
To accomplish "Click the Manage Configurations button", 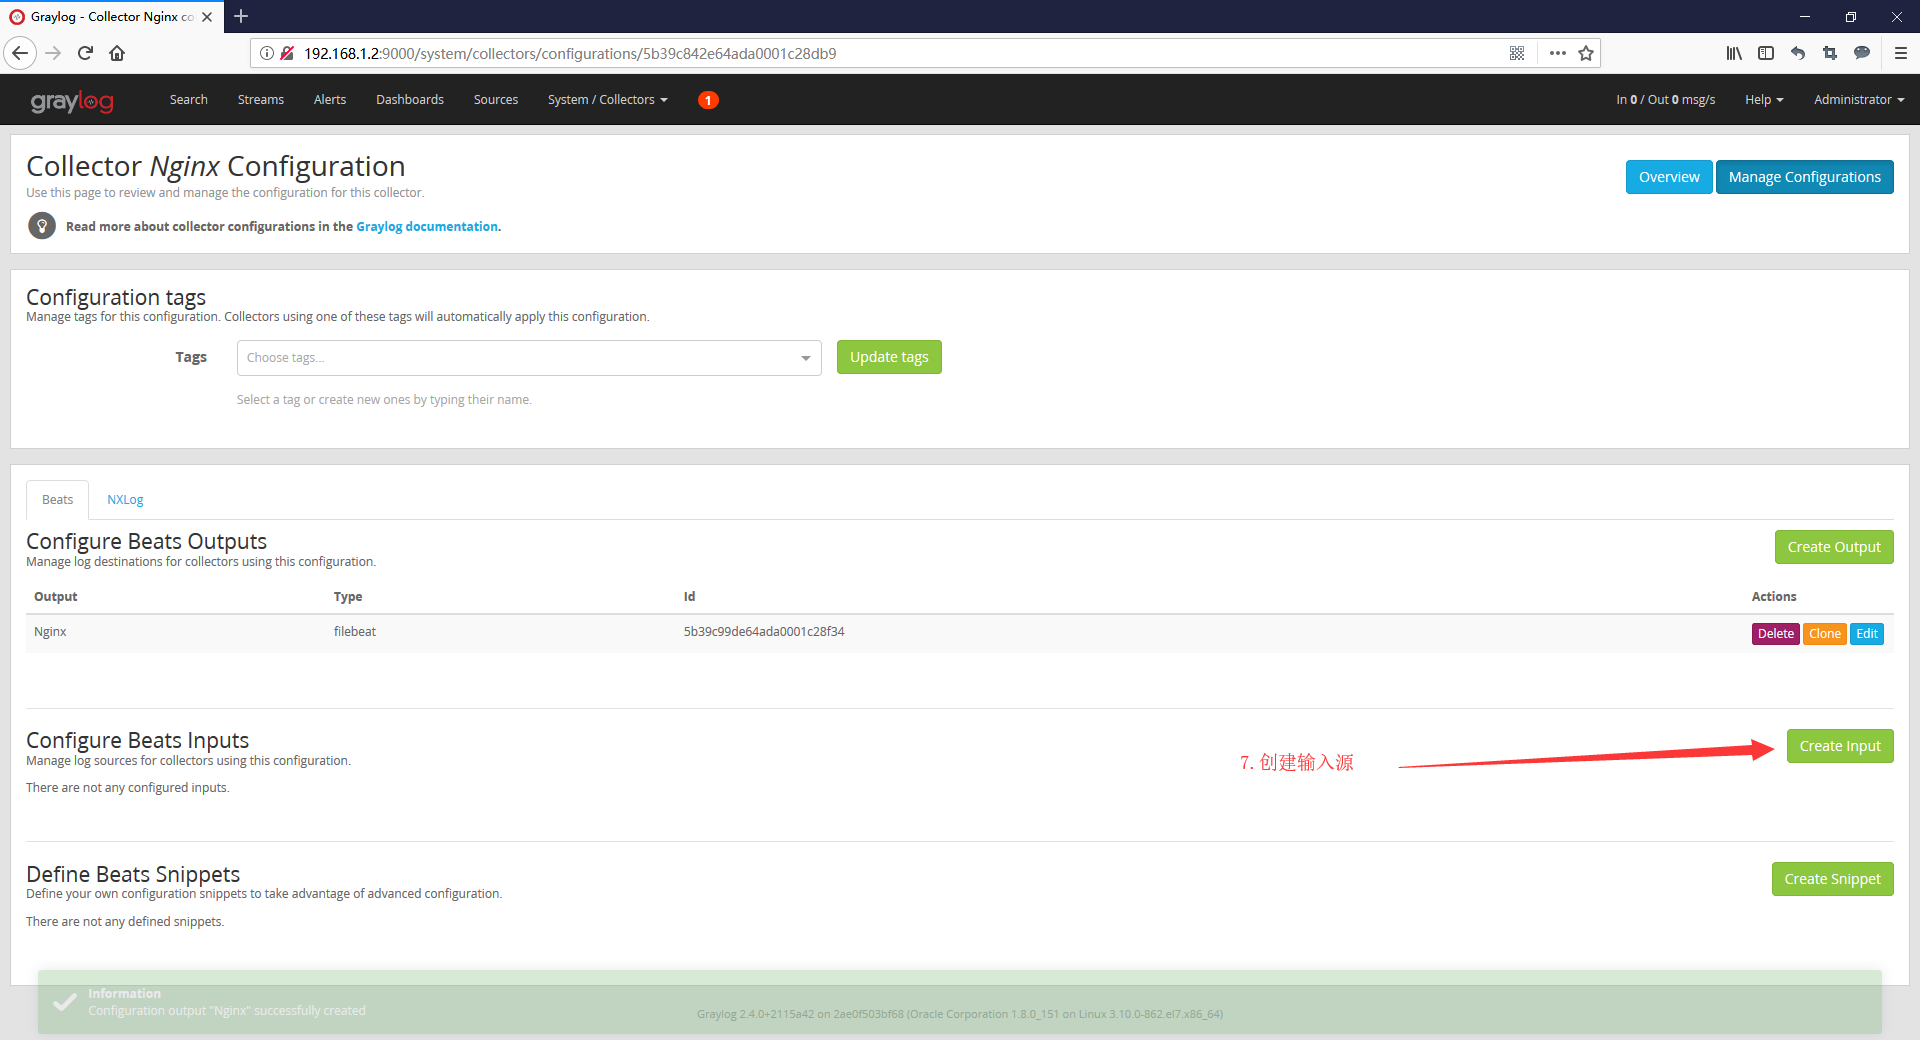I will click(1804, 177).
